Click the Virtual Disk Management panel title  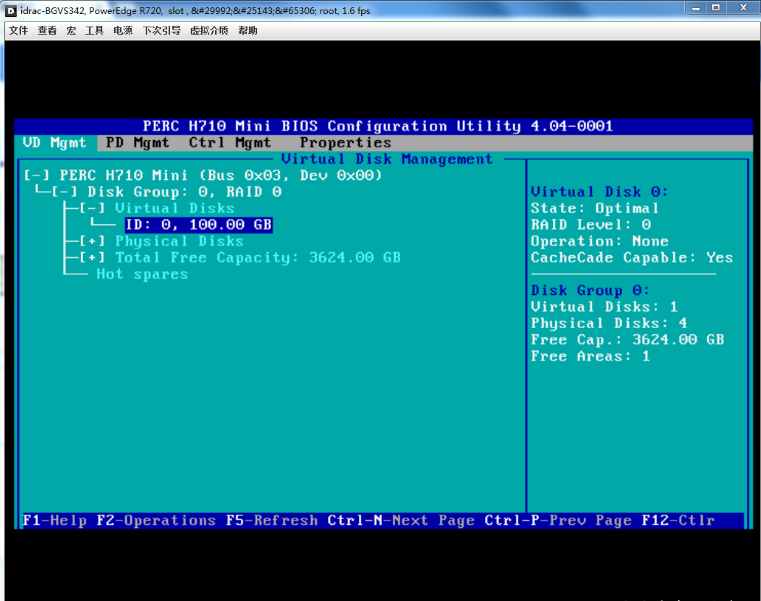click(387, 159)
